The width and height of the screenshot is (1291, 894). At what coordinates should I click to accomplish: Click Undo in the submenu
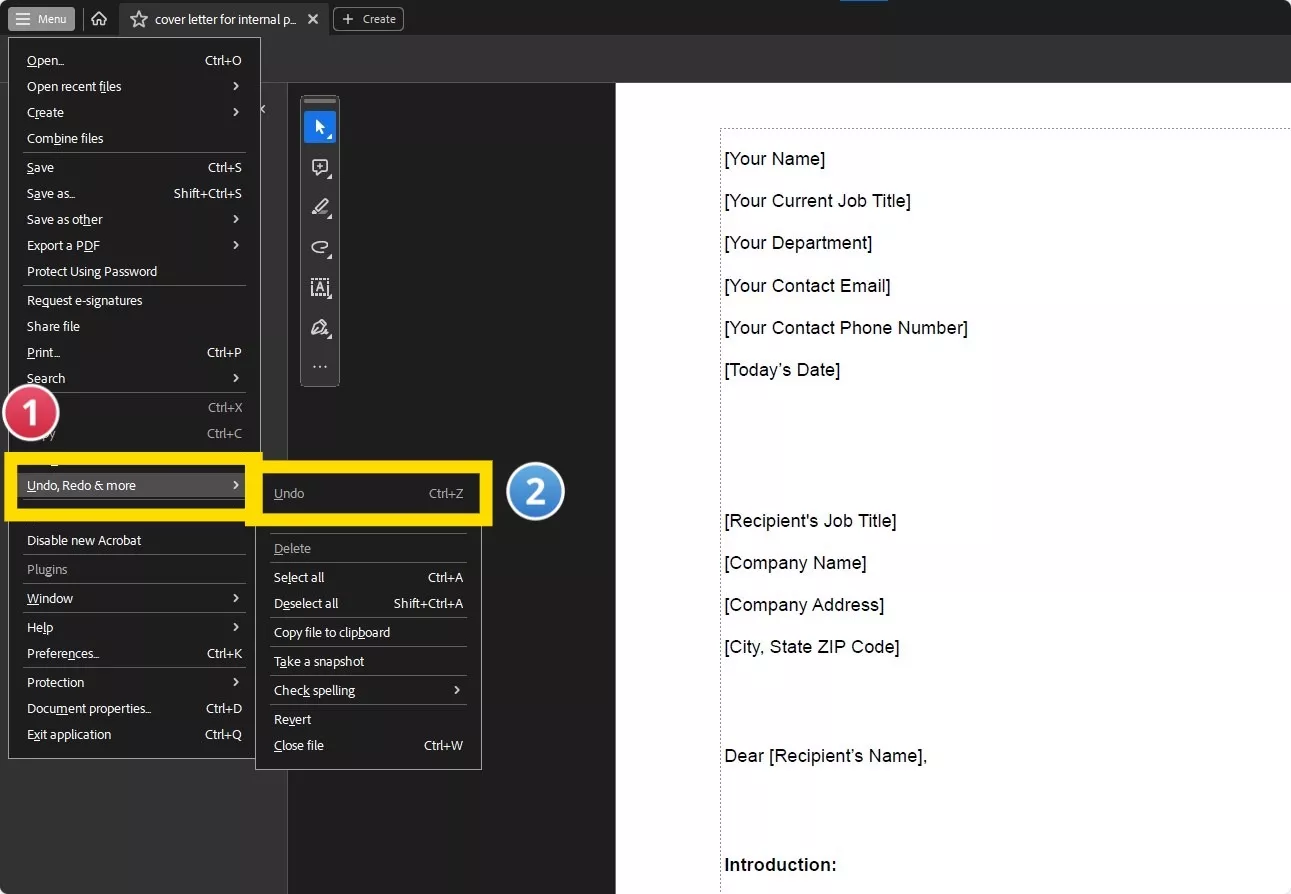pyautogui.click(x=289, y=493)
